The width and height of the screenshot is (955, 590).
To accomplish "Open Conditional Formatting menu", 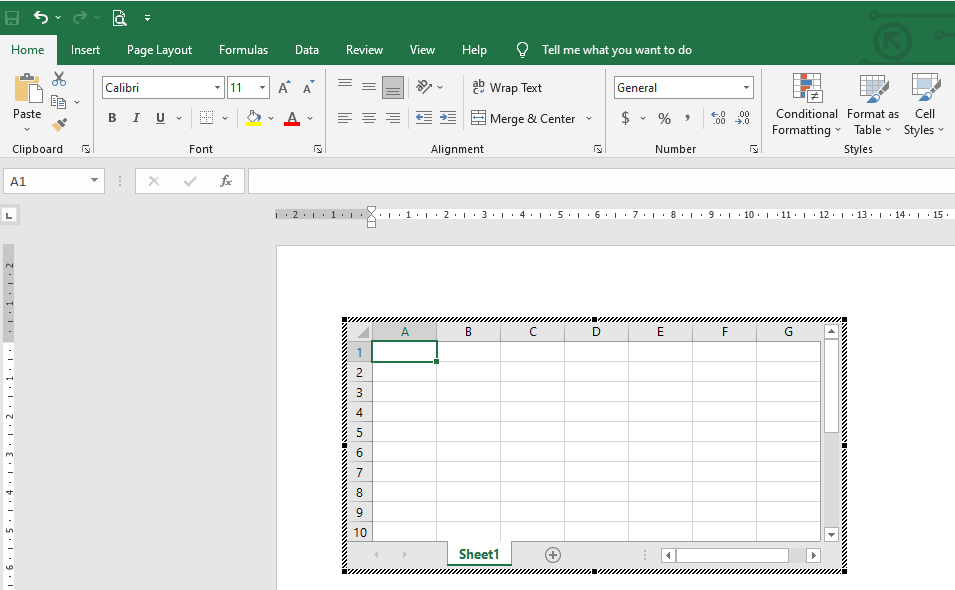I will (806, 105).
